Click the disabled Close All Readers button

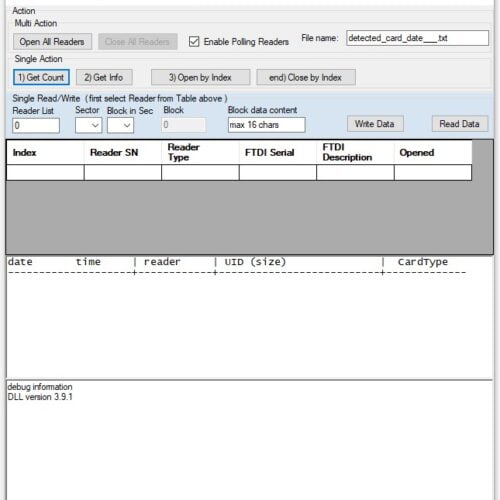click(x=137, y=42)
